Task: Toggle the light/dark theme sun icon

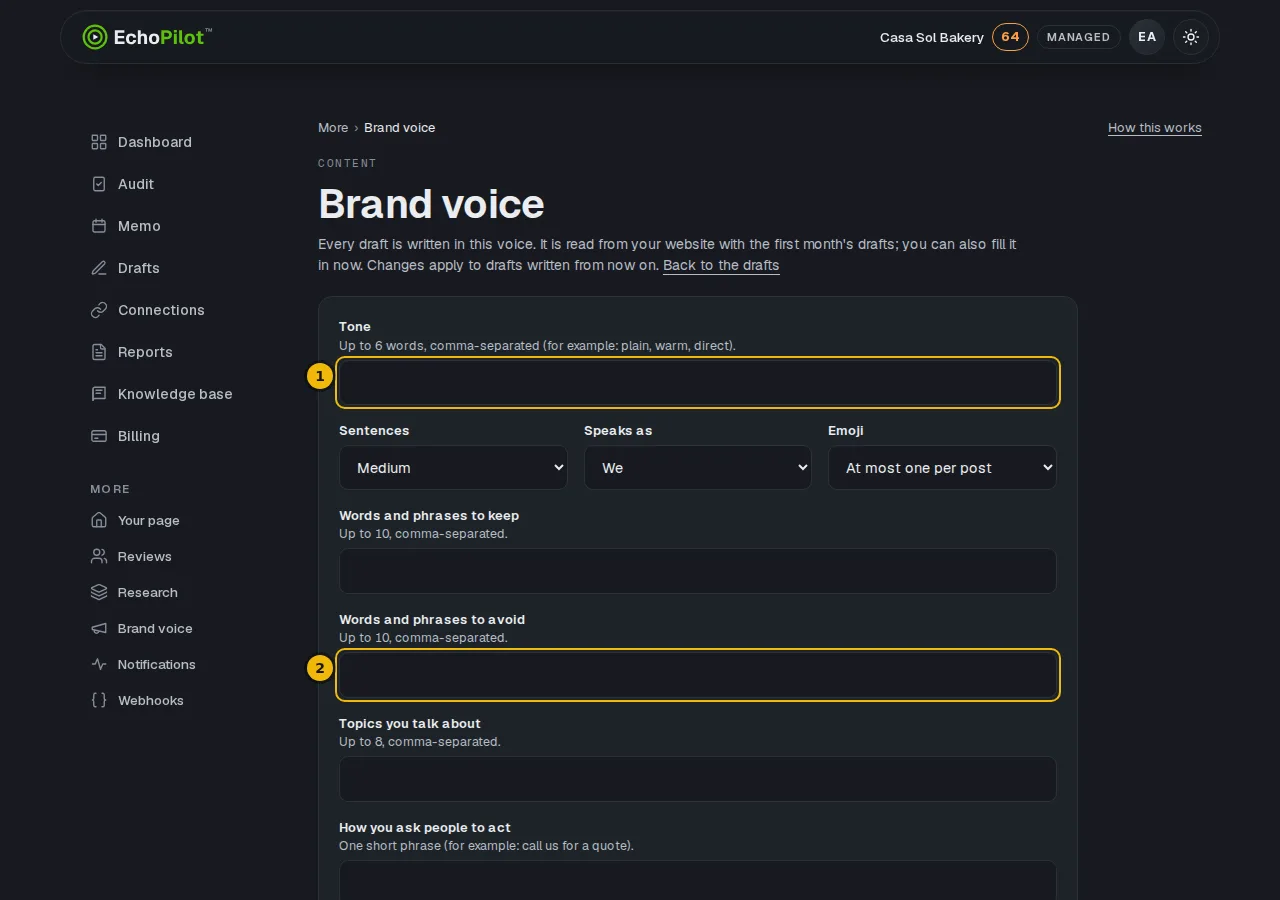Action: 1191,37
